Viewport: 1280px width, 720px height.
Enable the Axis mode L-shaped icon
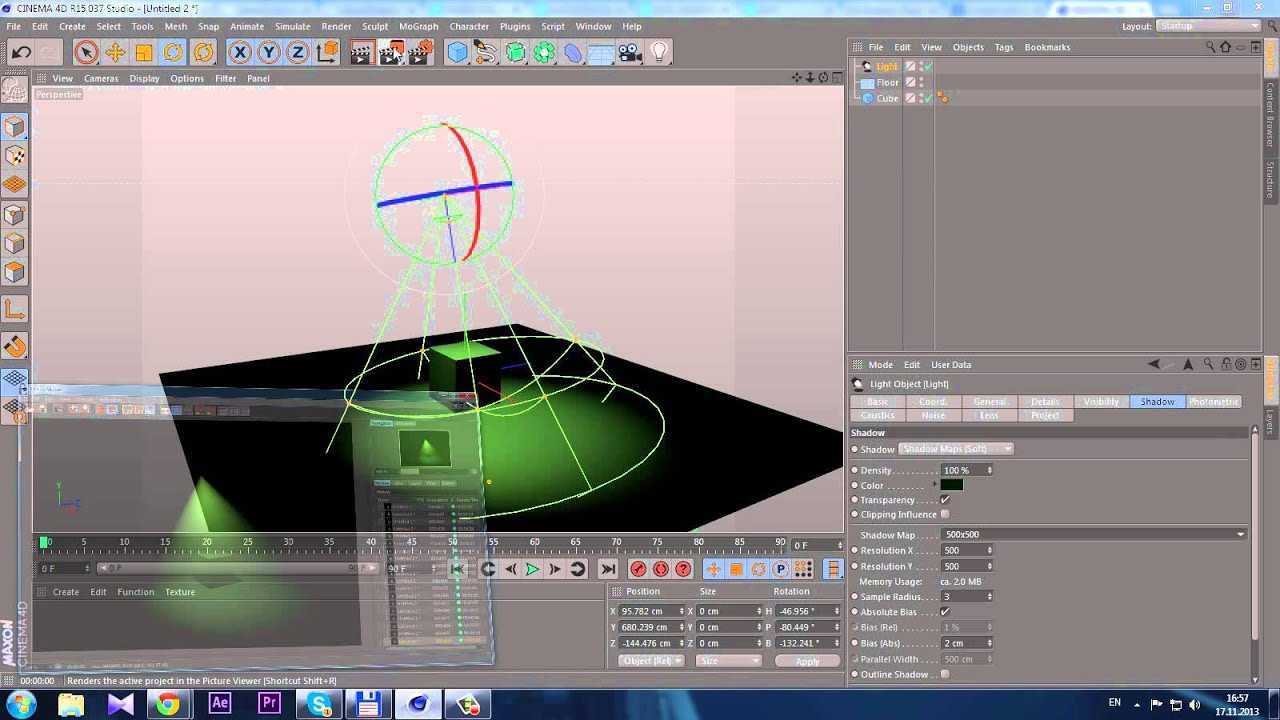coord(14,310)
